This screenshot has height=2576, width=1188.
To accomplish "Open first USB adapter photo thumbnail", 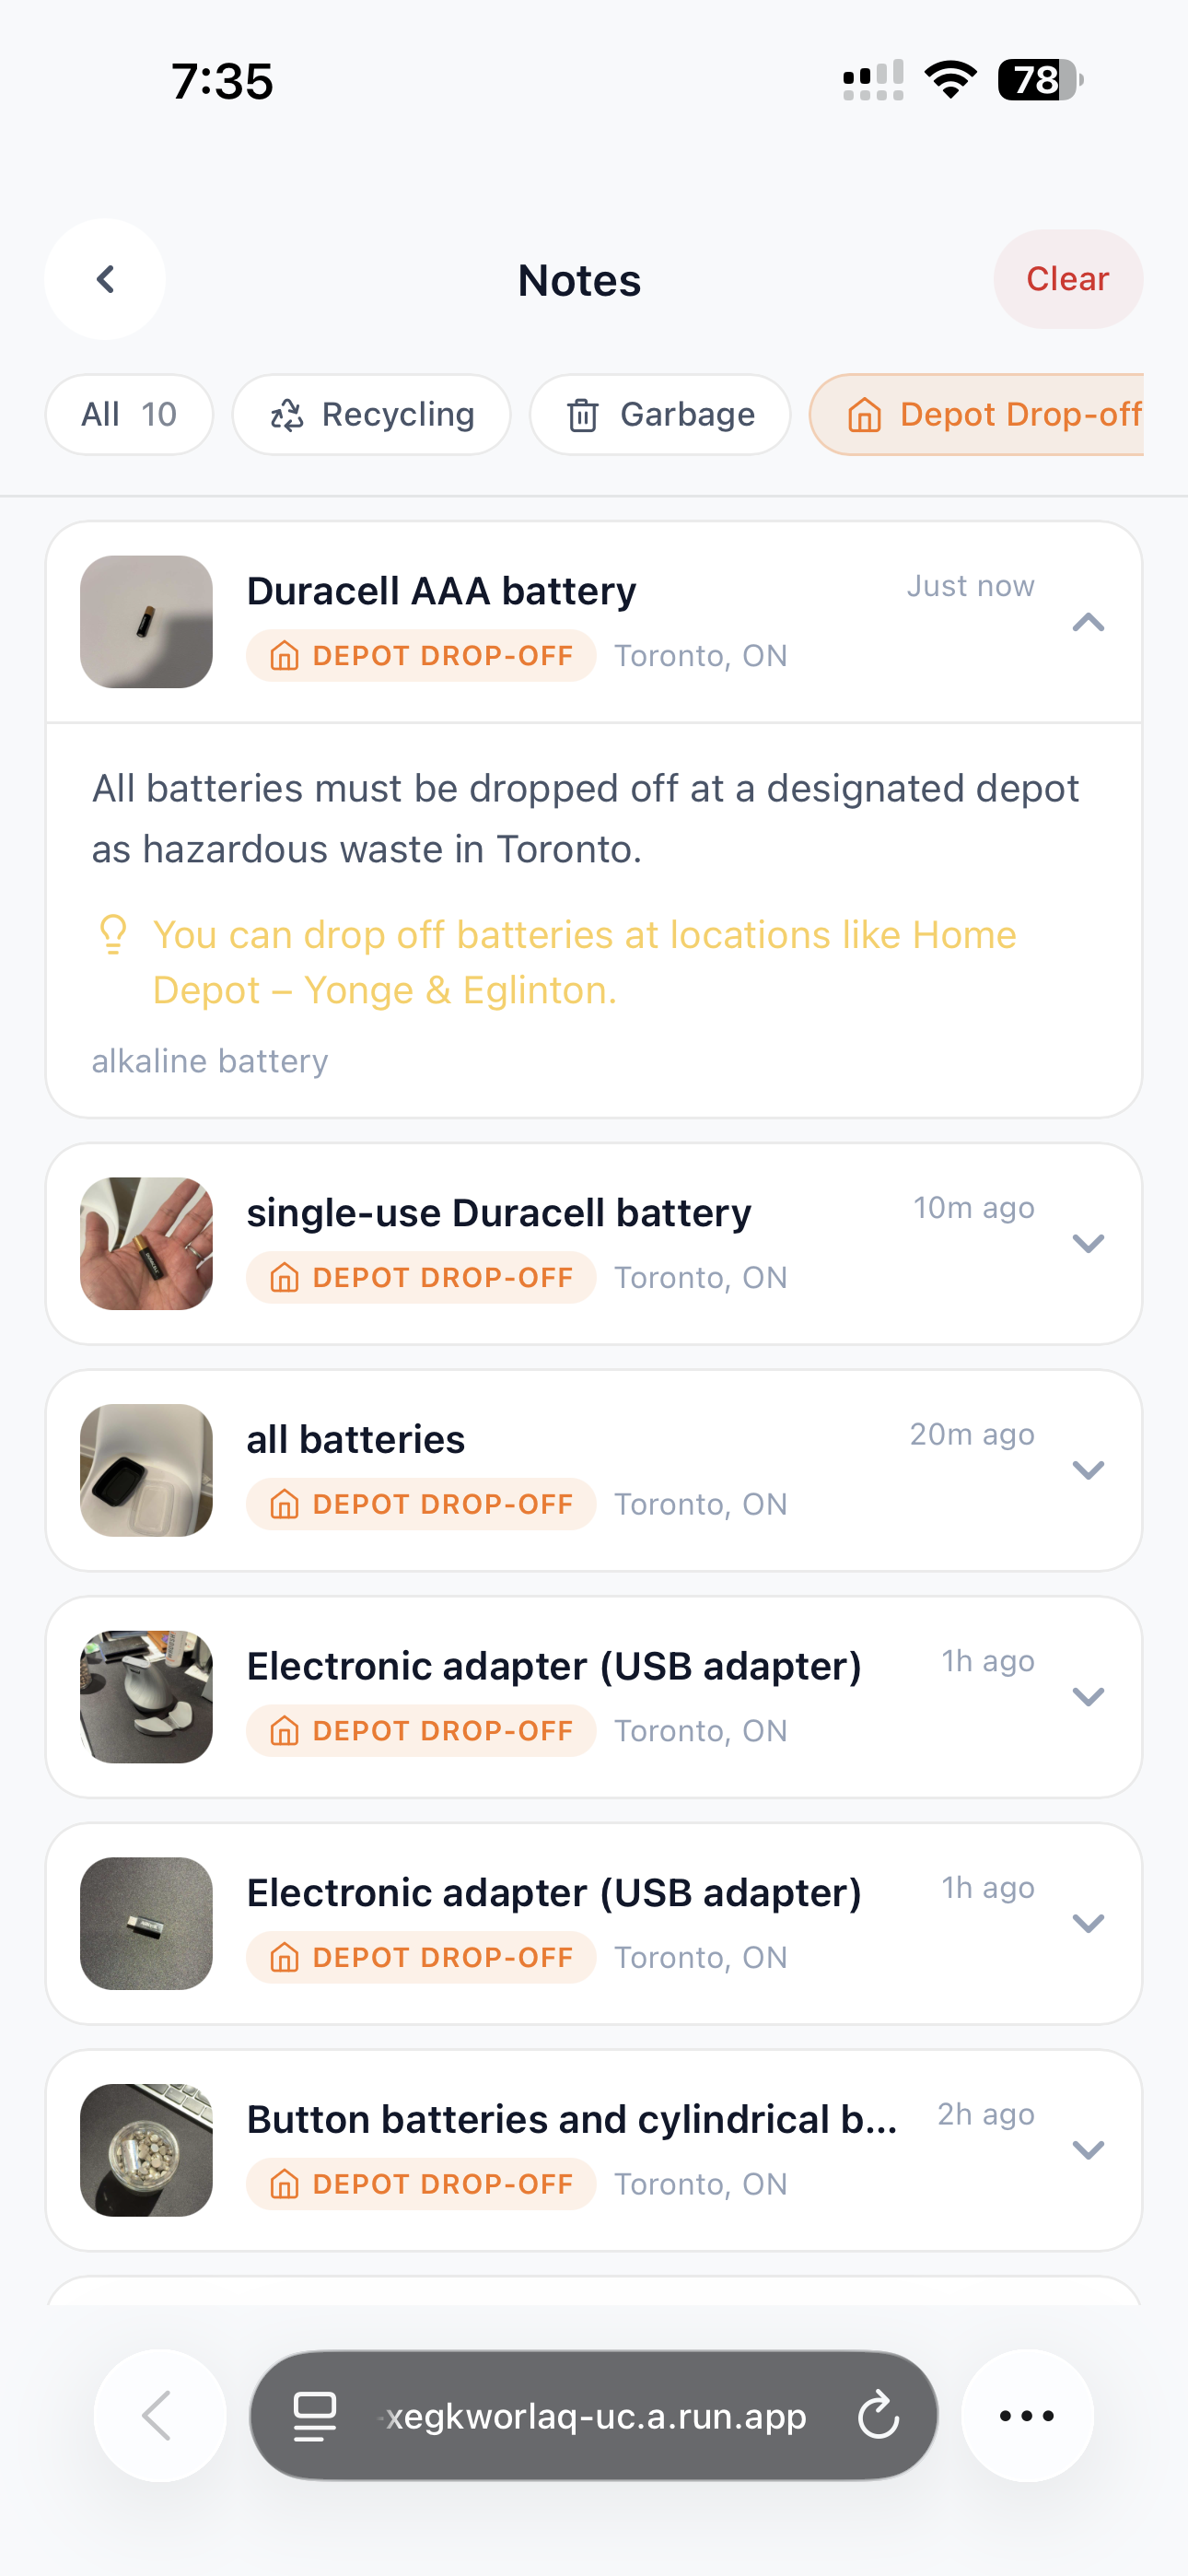I will [x=146, y=1697].
